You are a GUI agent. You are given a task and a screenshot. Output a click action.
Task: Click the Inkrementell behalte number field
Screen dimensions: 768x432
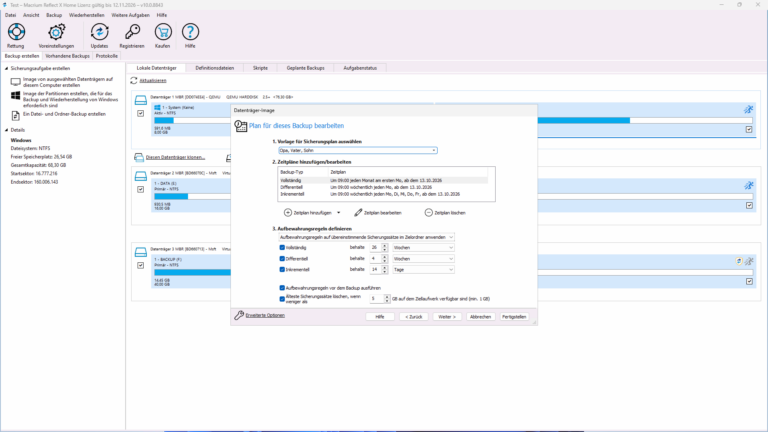pos(376,269)
